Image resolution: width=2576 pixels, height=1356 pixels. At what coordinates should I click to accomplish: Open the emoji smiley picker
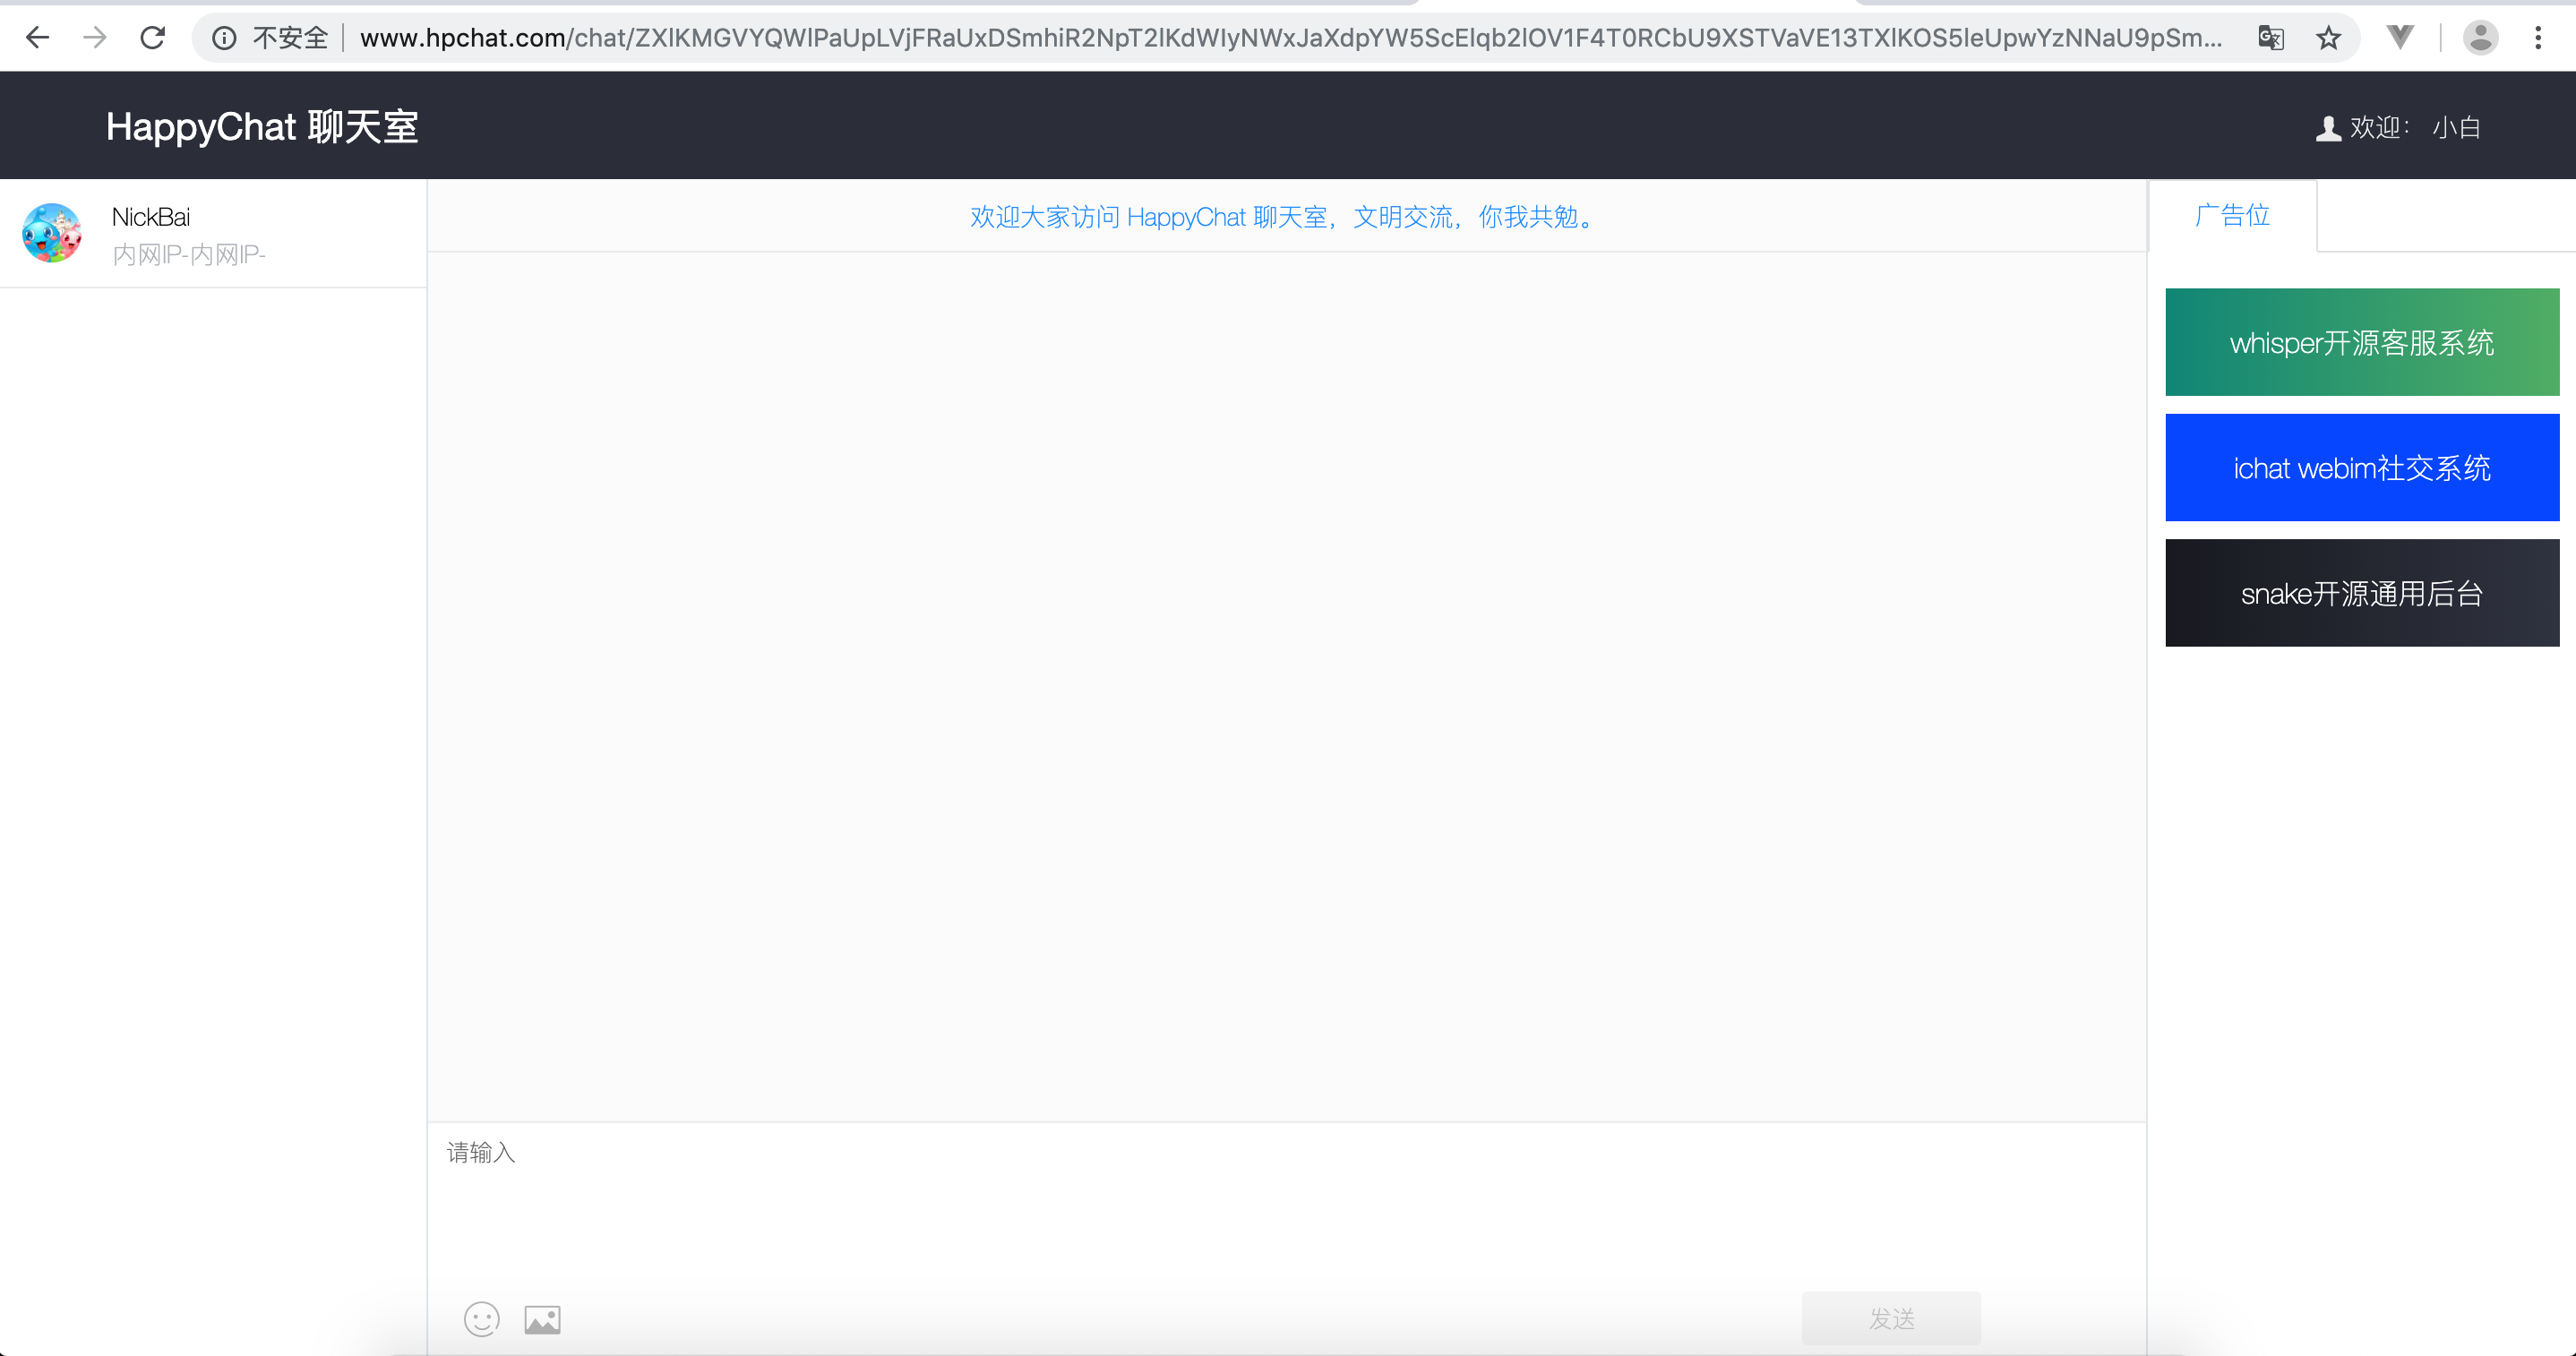481,1319
